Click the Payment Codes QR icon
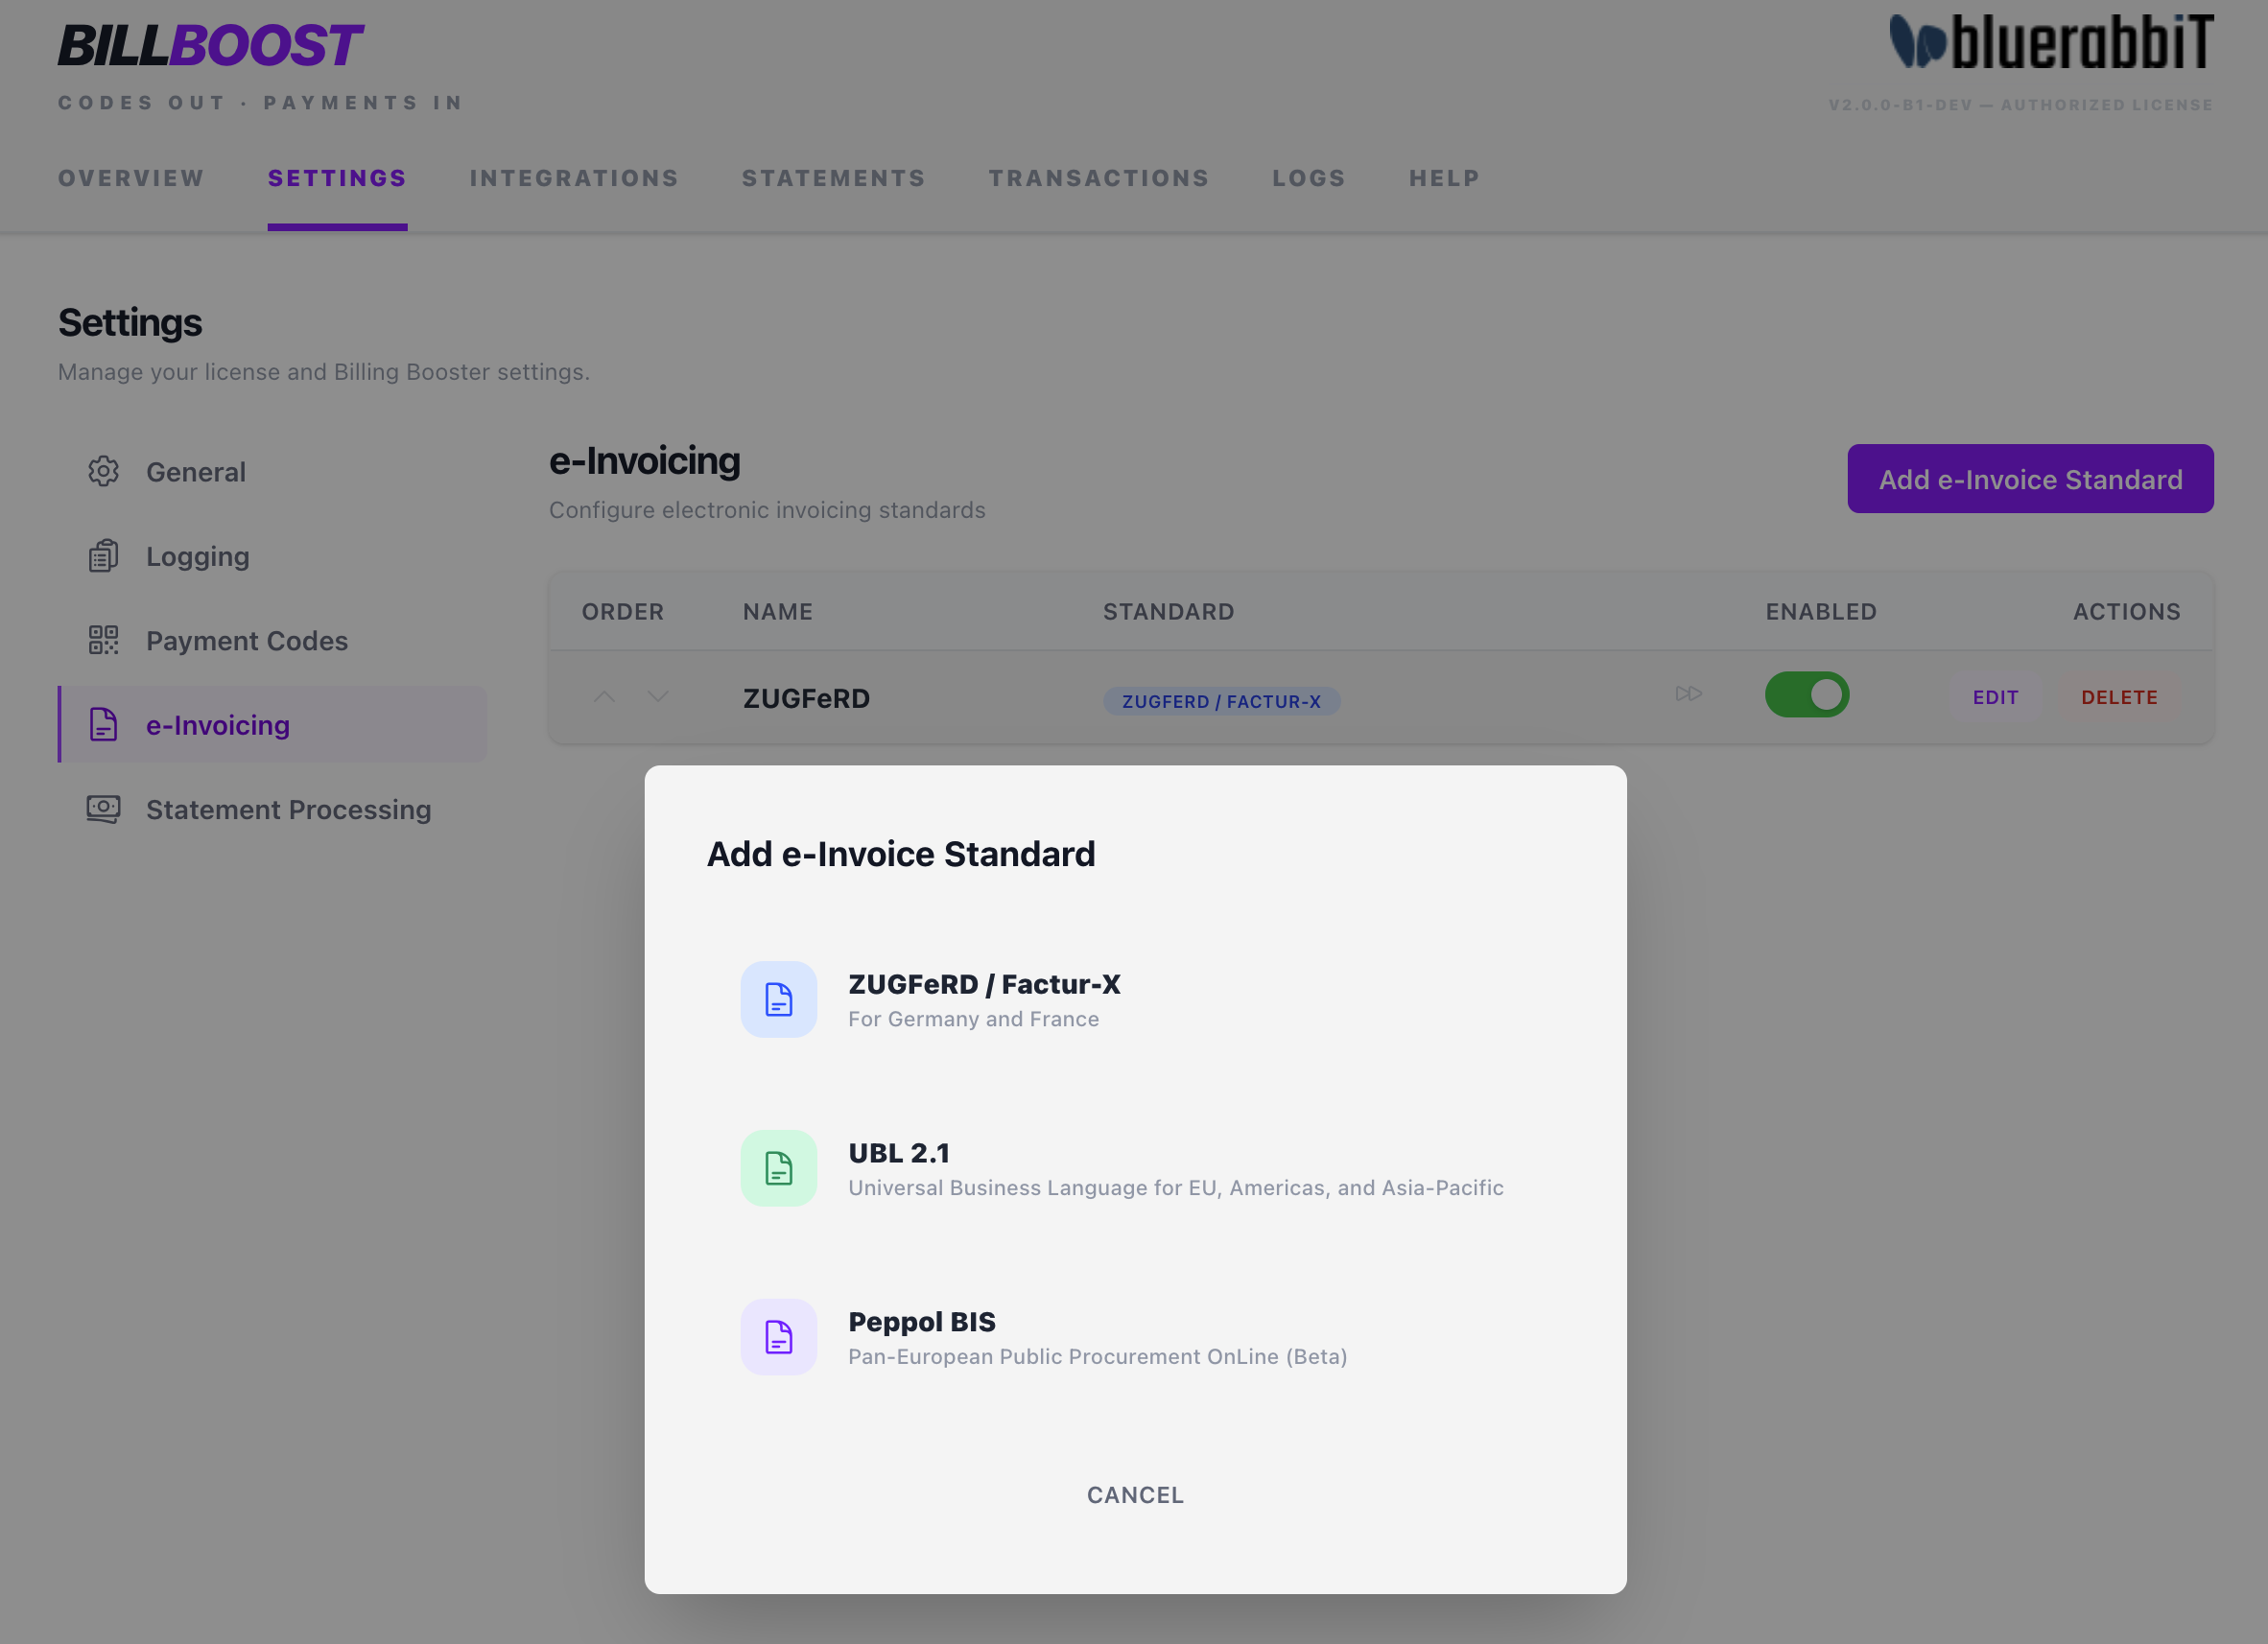The width and height of the screenshot is (2268, 1644). pyautogui.click(x=103, y=640)
